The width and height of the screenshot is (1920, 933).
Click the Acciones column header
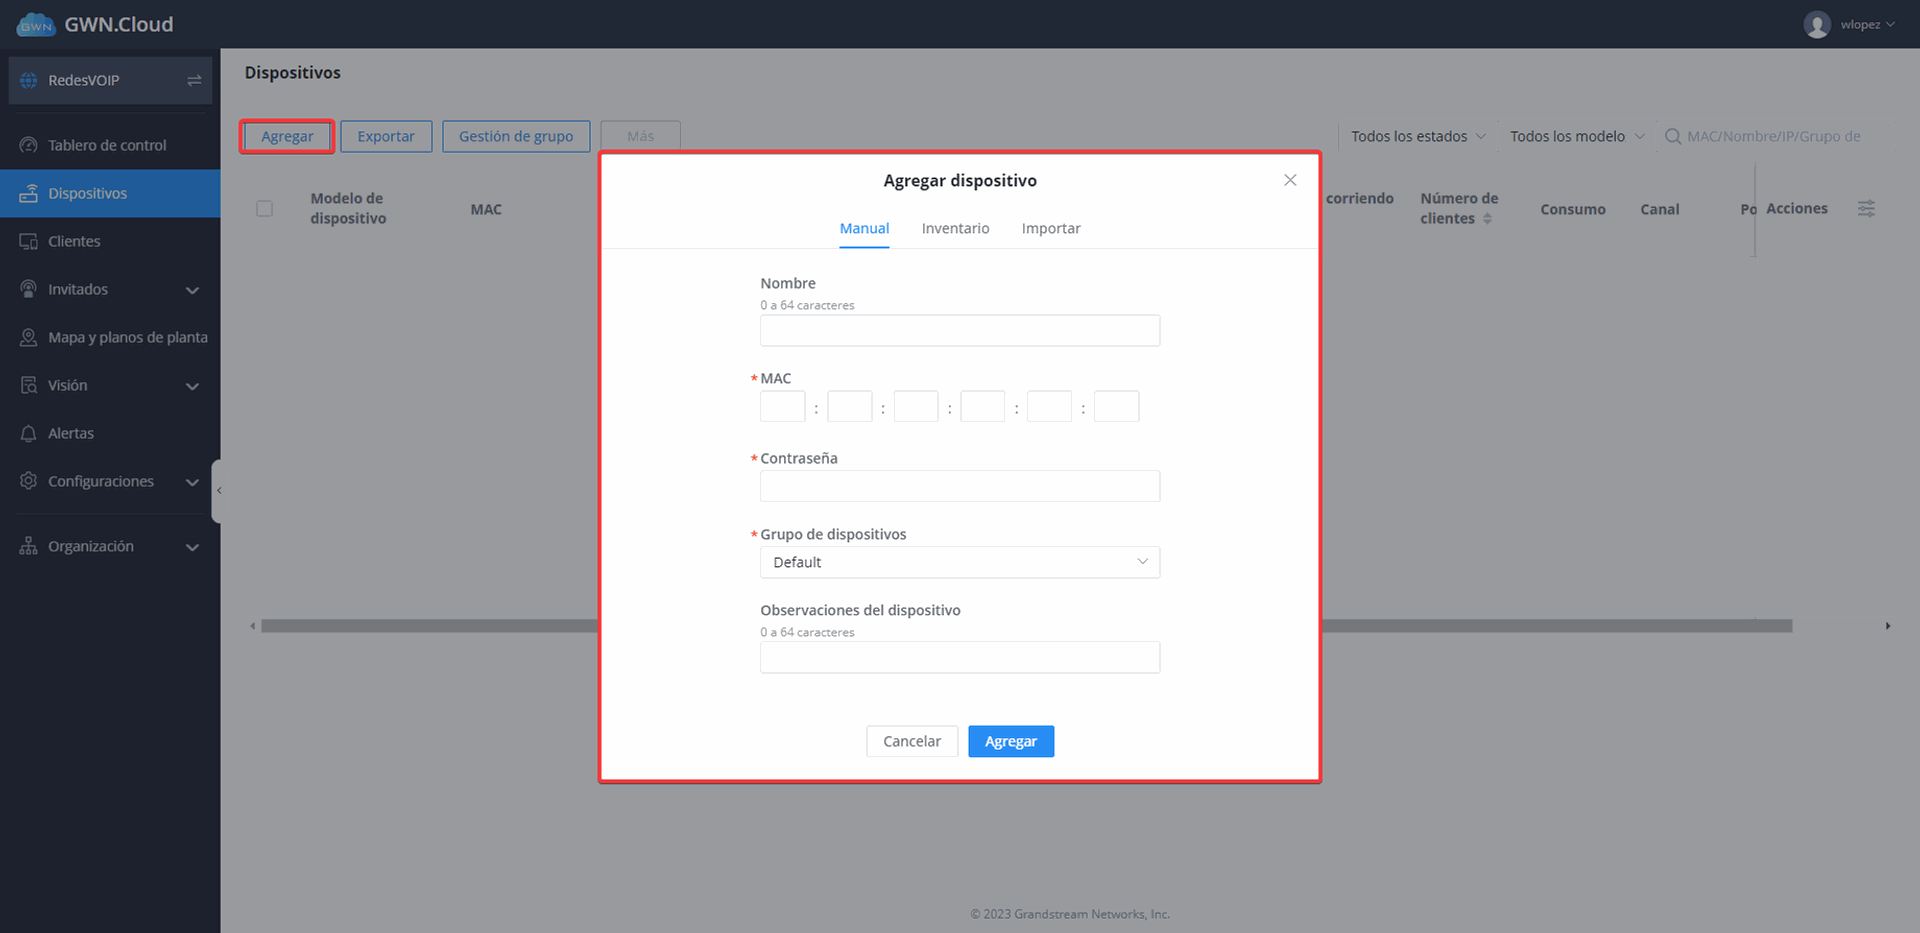[1797, 208]
